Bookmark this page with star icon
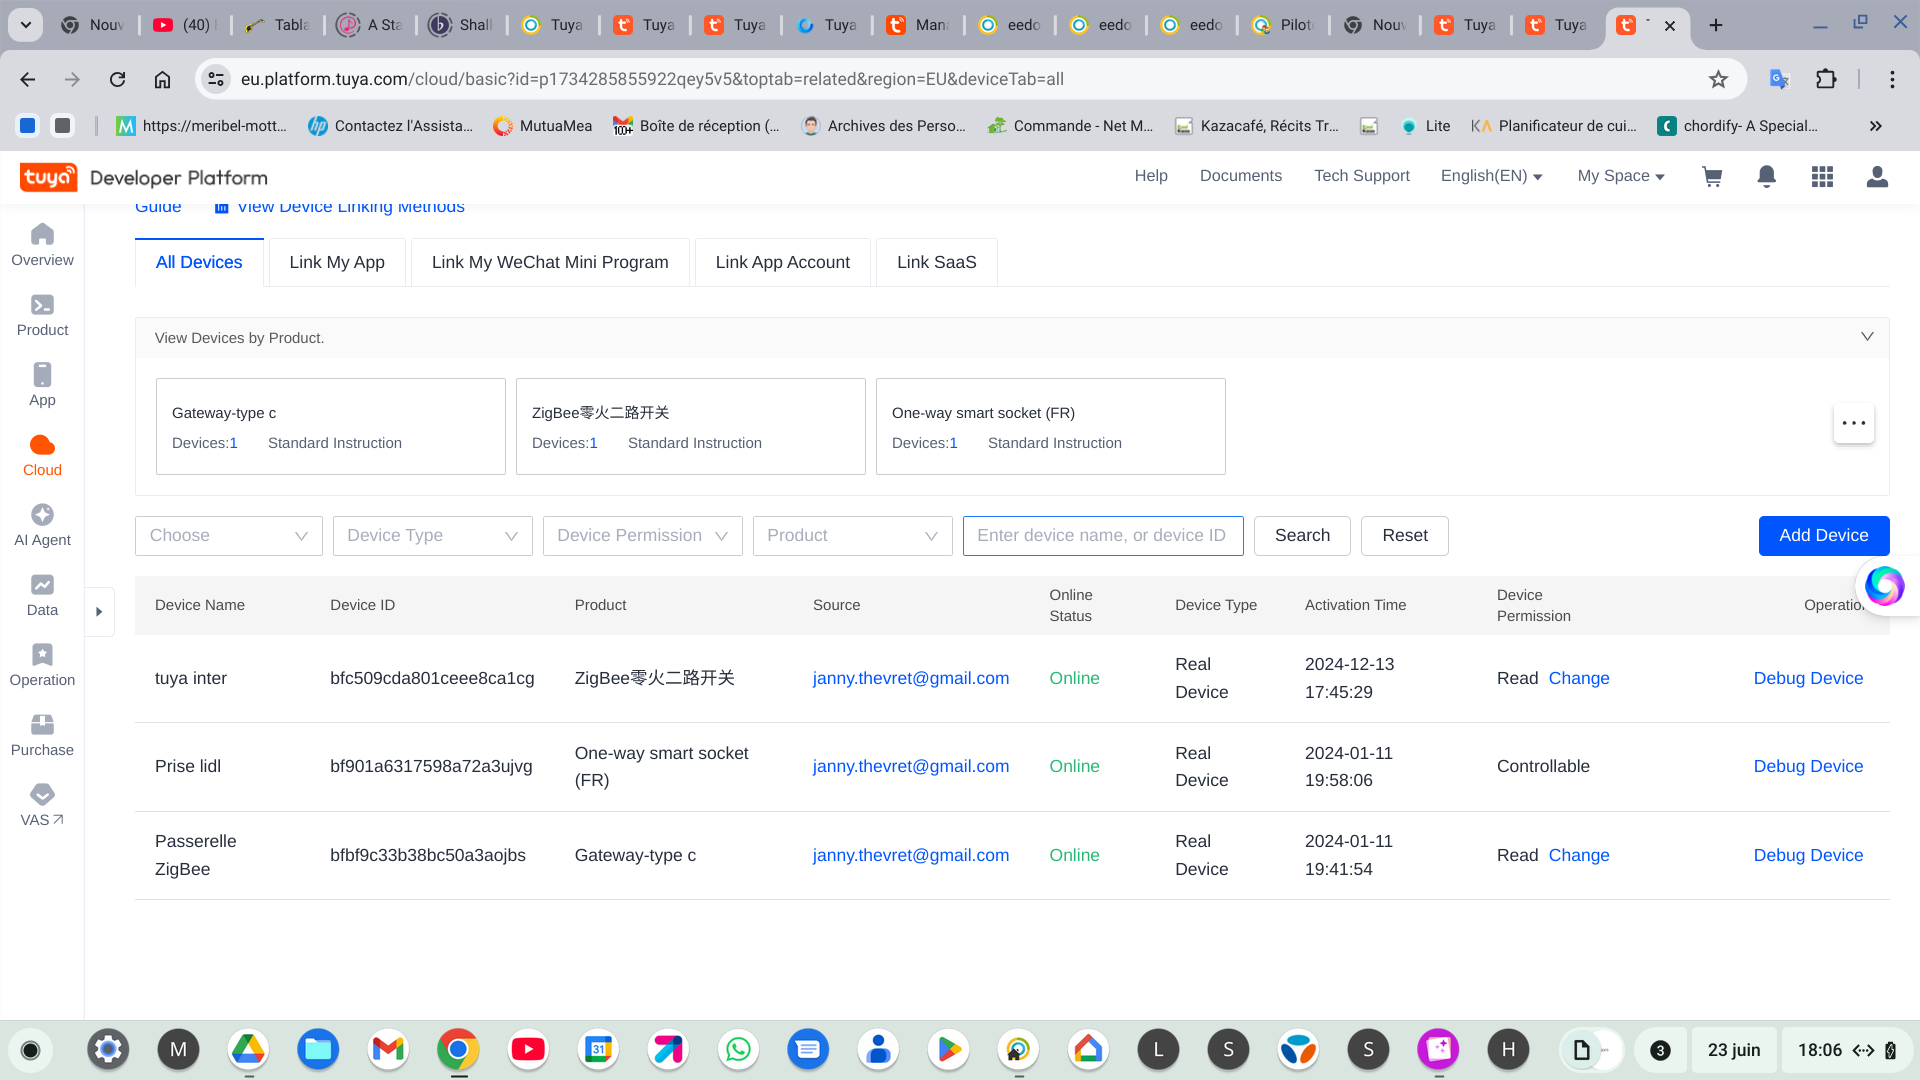 coord(1718,79)
